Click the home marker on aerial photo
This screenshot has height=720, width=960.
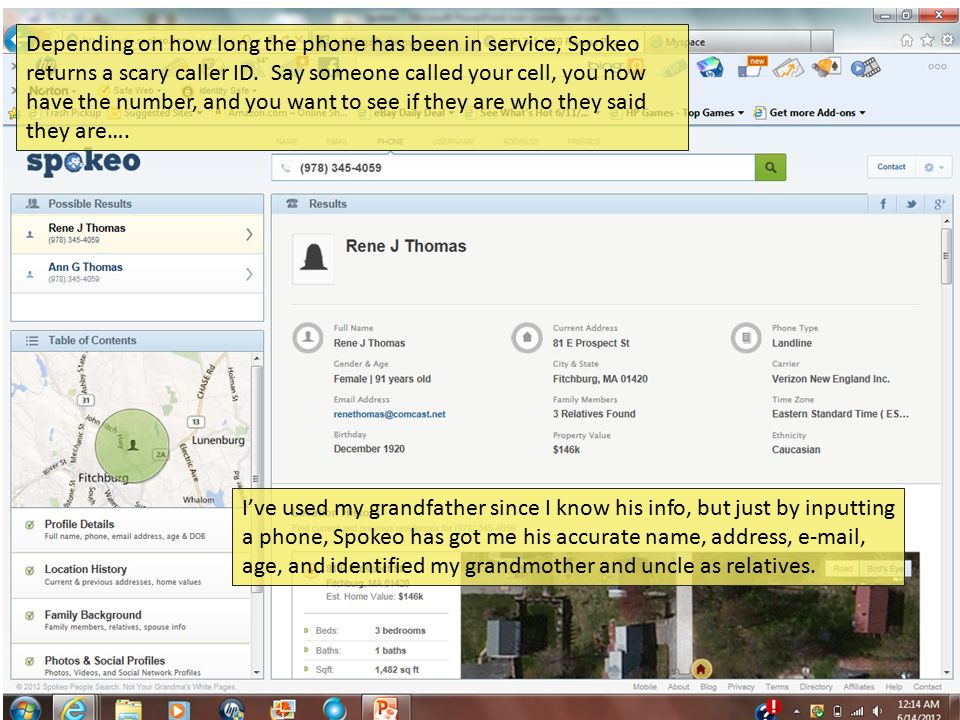point(701,669)
